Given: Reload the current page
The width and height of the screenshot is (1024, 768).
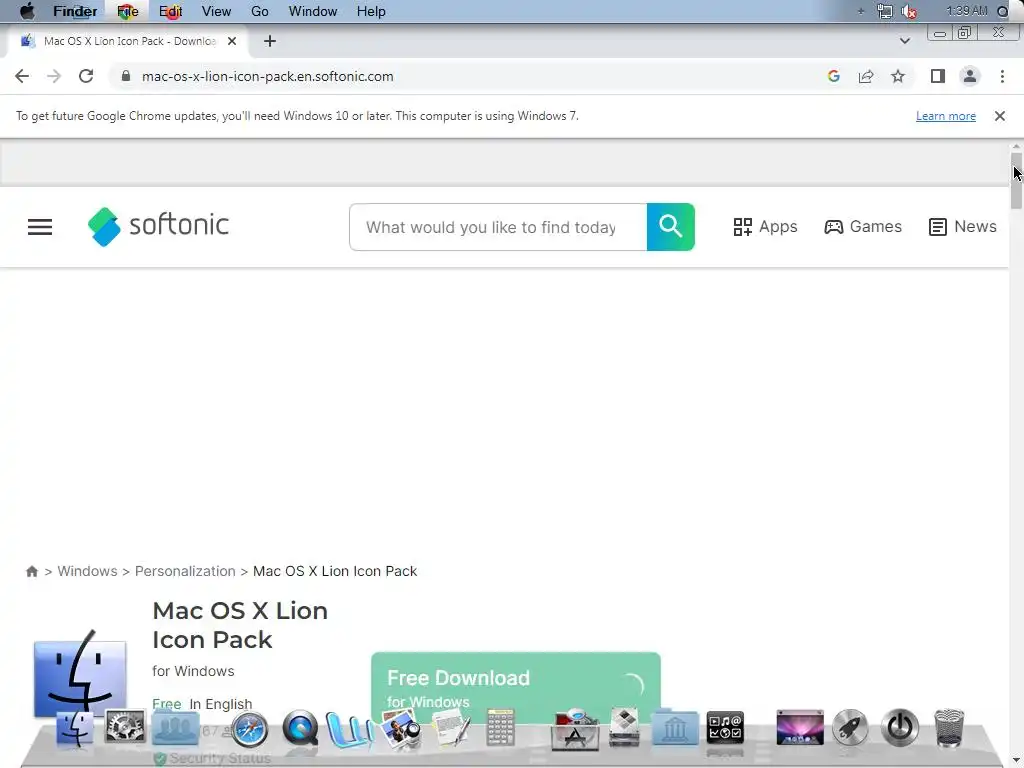Looking at the screenshot, I should (x=86, y=76).
